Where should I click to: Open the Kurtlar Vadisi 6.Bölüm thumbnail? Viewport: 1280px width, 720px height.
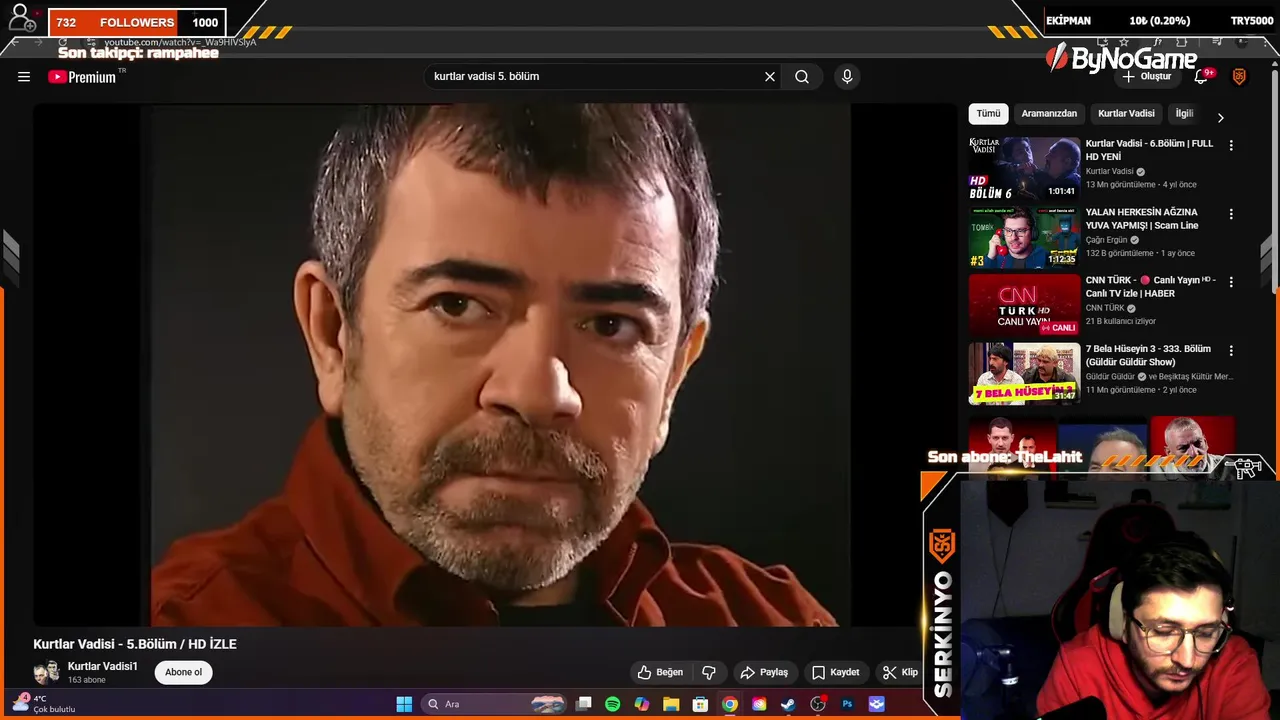tap(1024, 168)
